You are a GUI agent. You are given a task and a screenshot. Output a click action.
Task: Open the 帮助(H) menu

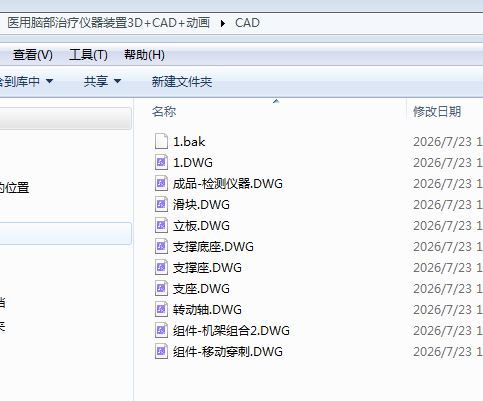point(144,55)
